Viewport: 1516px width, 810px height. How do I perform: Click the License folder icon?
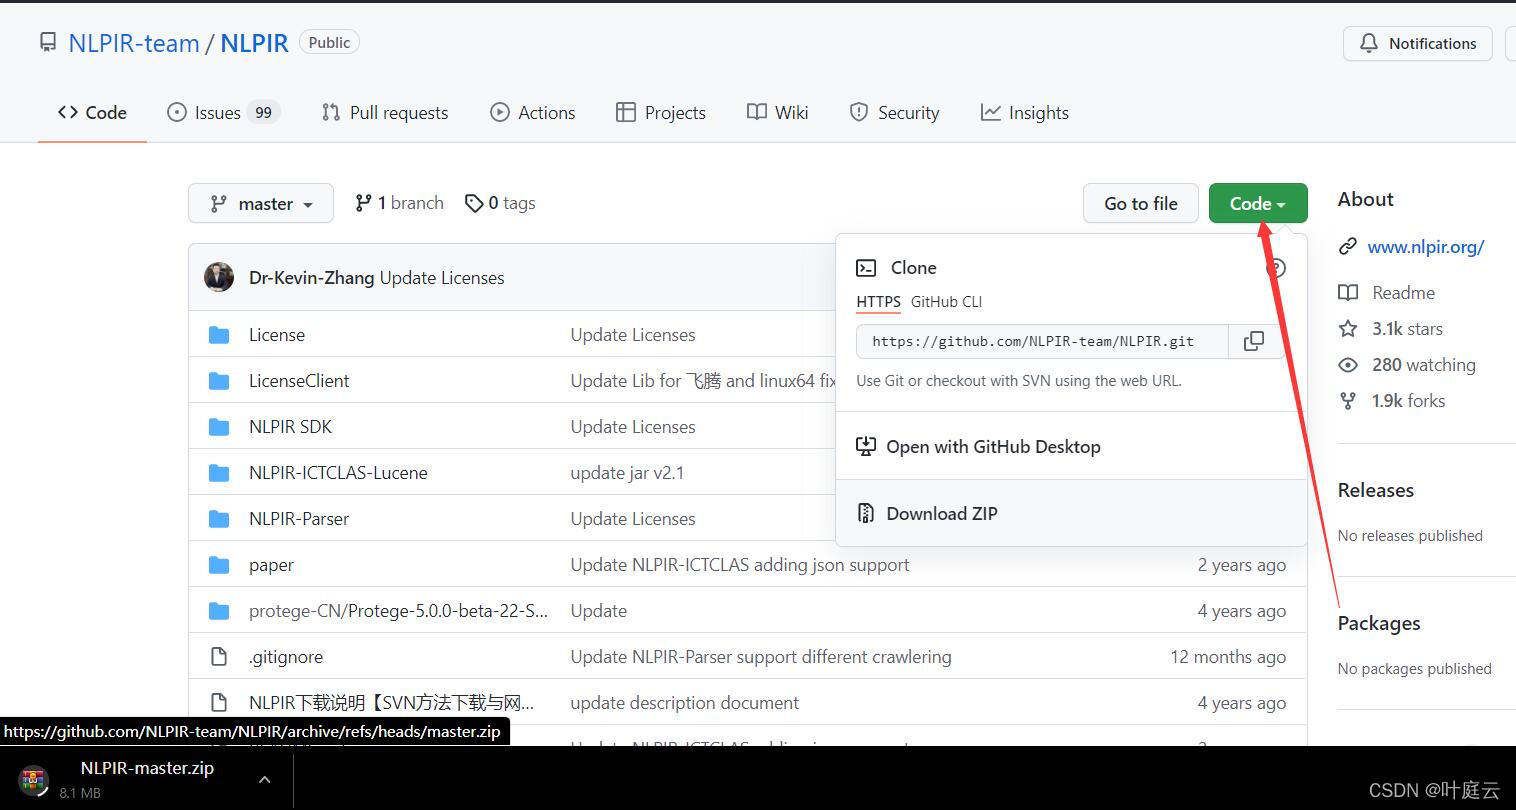pyautogui.click(x=219, y=335)
